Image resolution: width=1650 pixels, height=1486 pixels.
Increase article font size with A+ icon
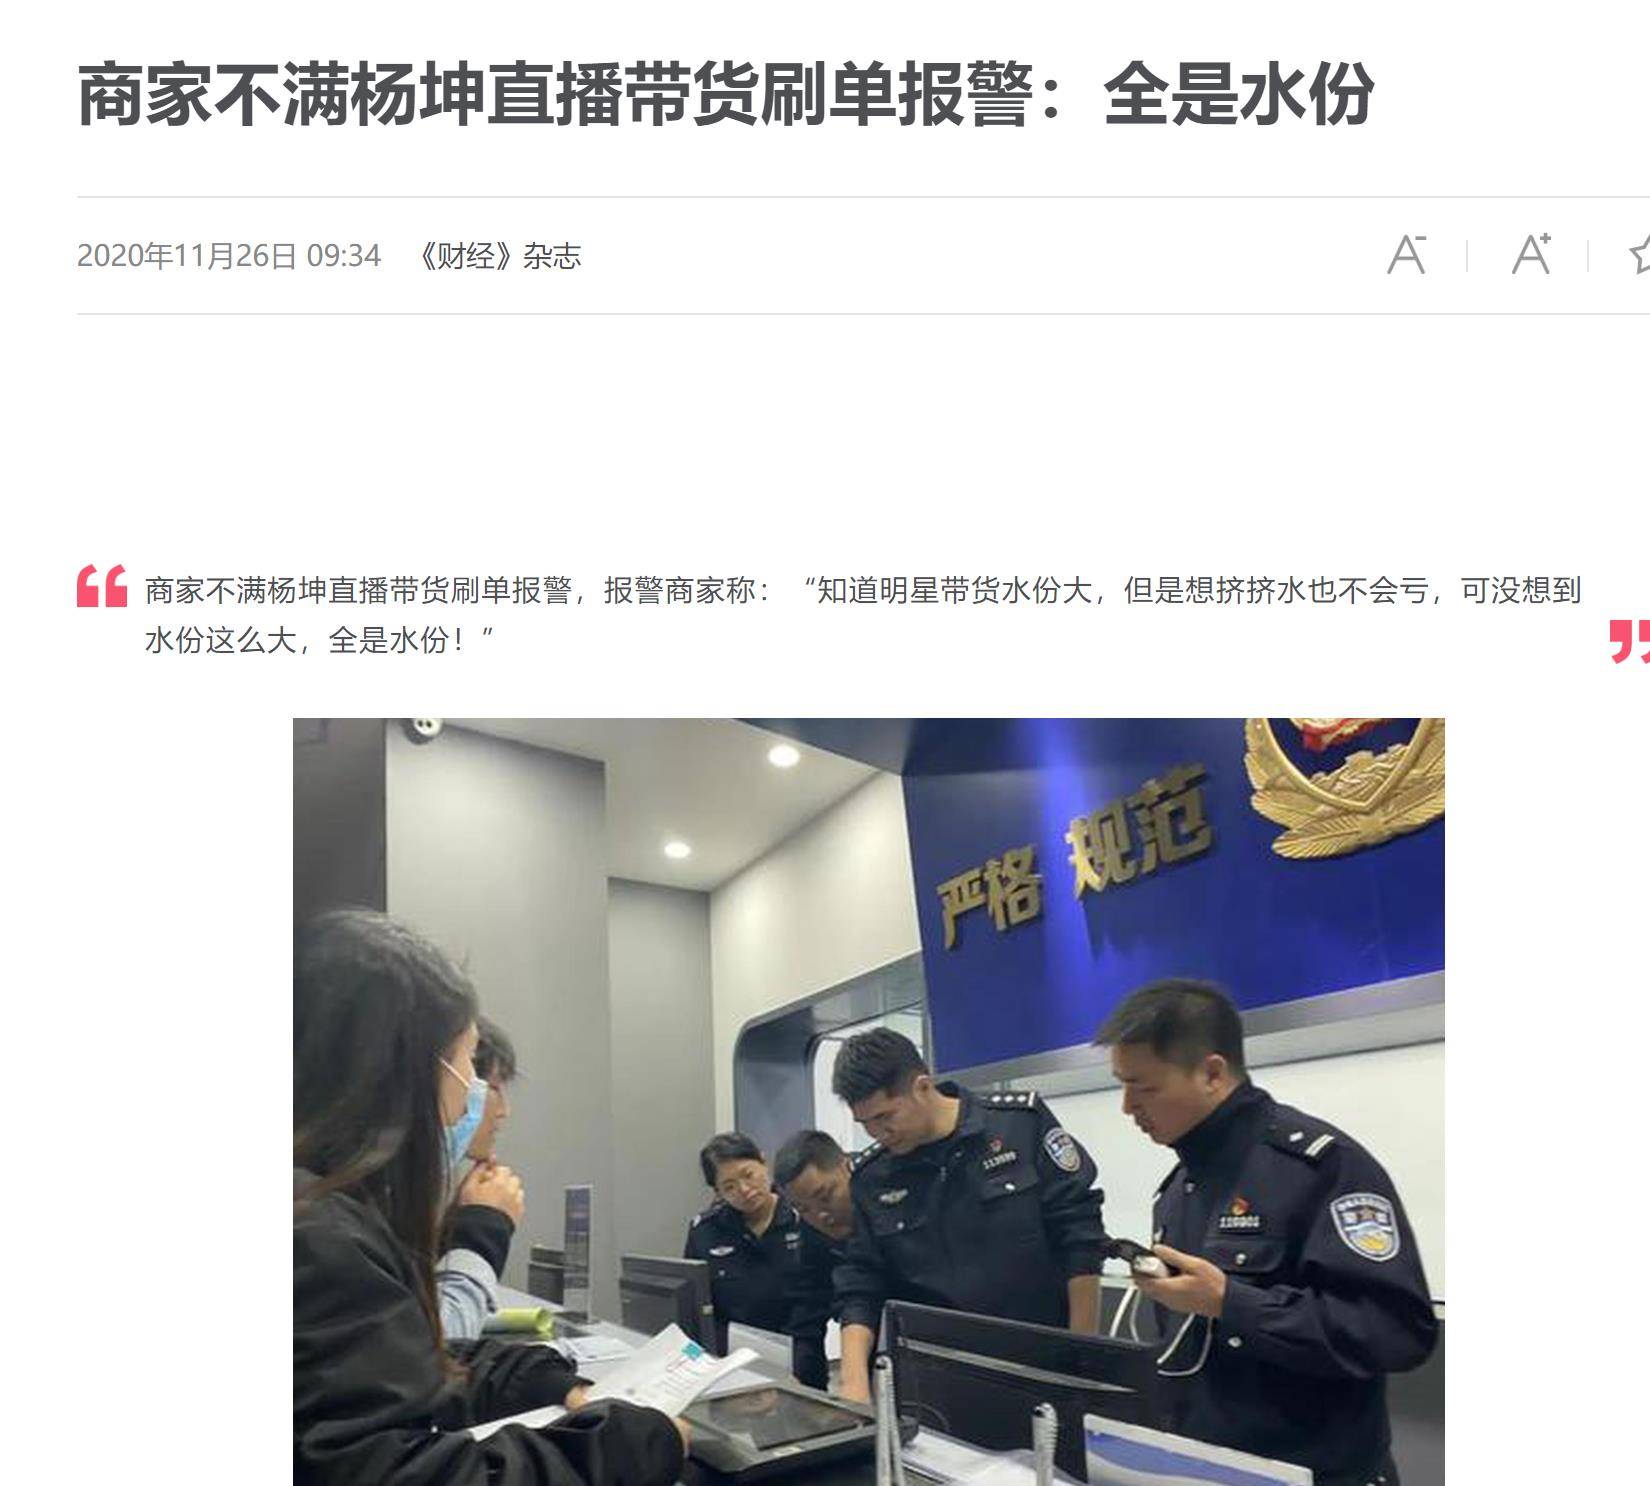(1531, 254)
